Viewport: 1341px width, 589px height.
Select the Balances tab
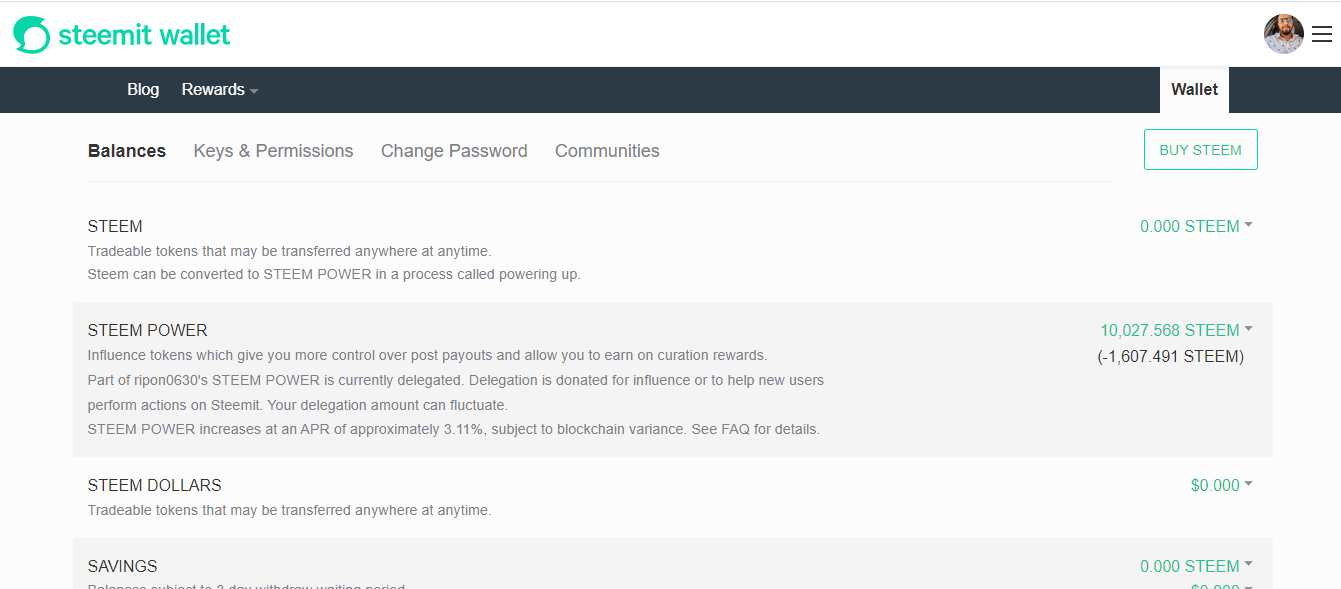tap(127, 151)
